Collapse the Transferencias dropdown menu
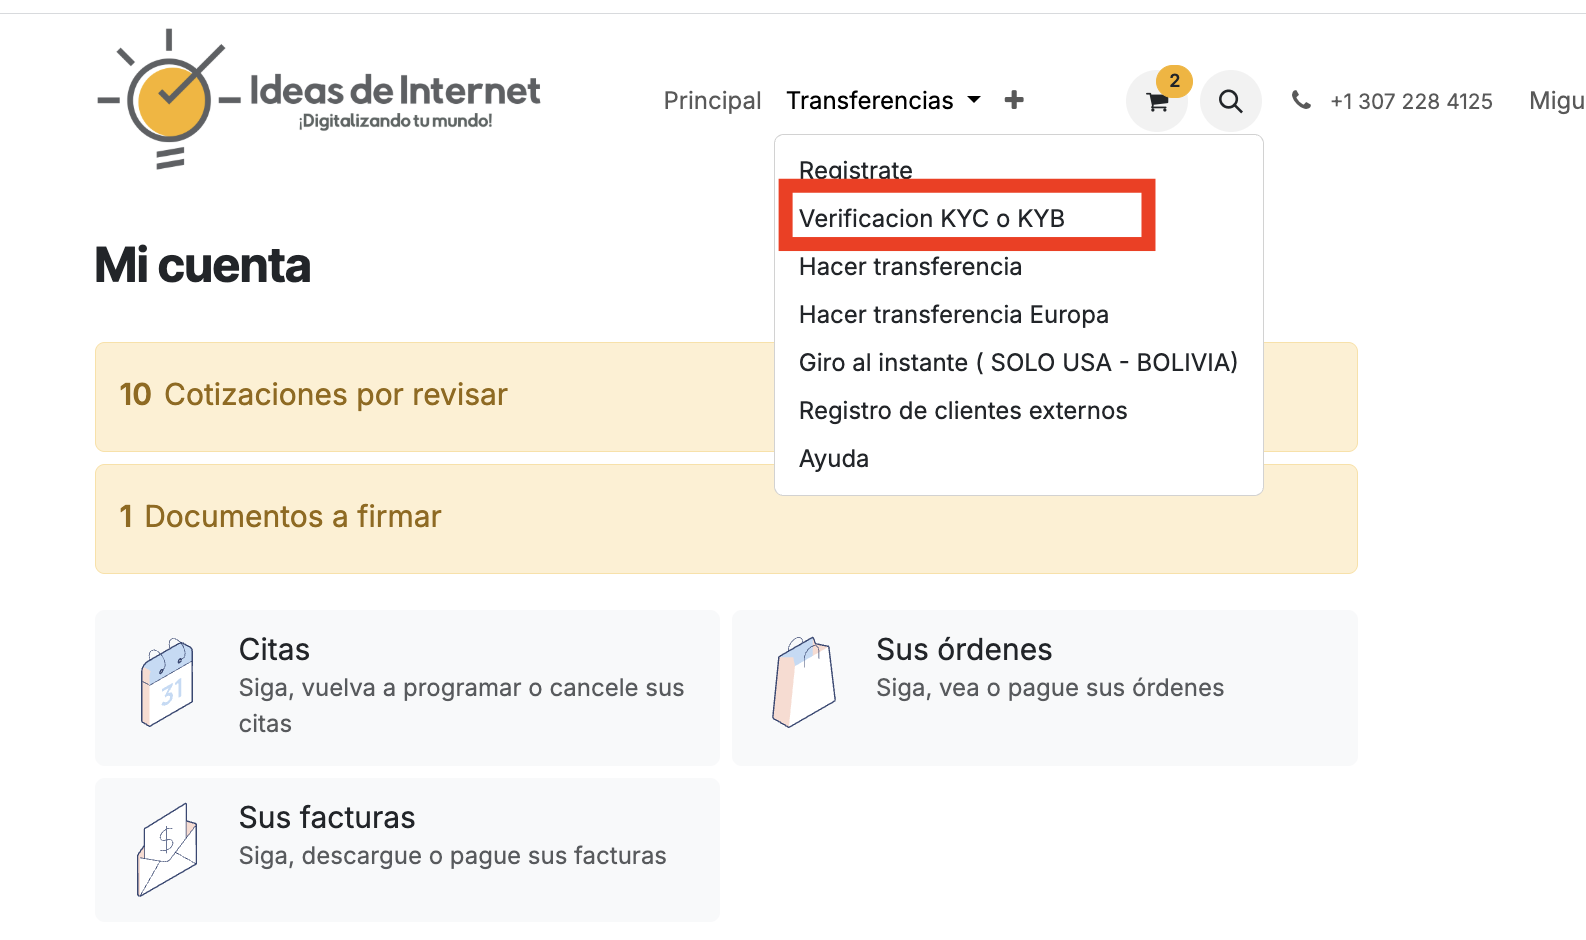The image size is (1586, 940). [x=869, y=101]
